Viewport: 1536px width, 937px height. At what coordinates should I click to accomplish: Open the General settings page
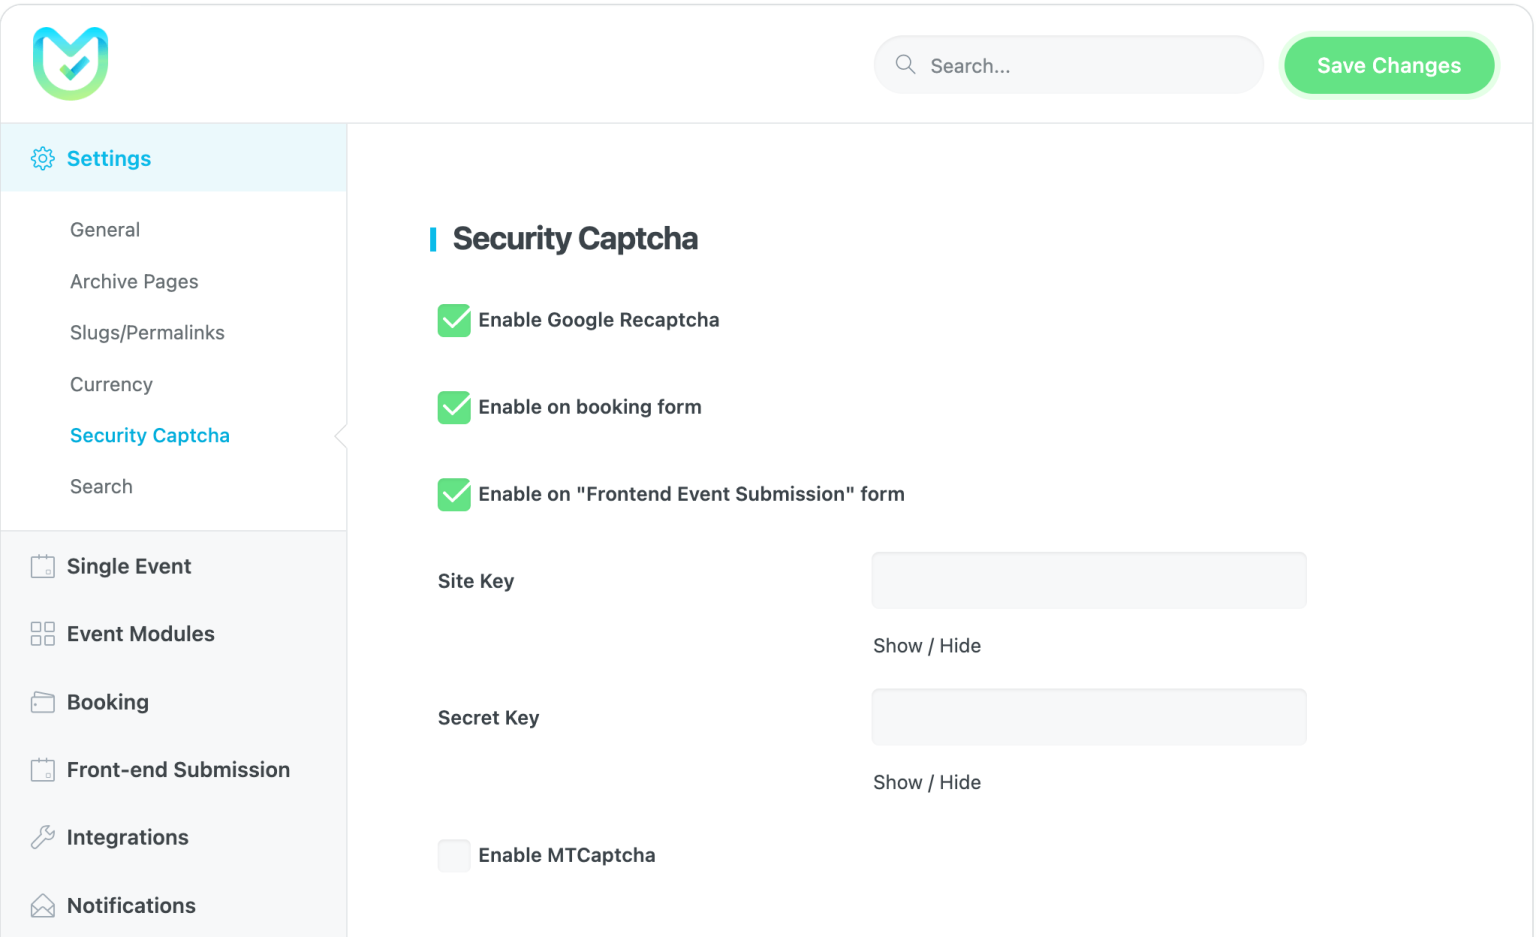click(x=105, y=230)
